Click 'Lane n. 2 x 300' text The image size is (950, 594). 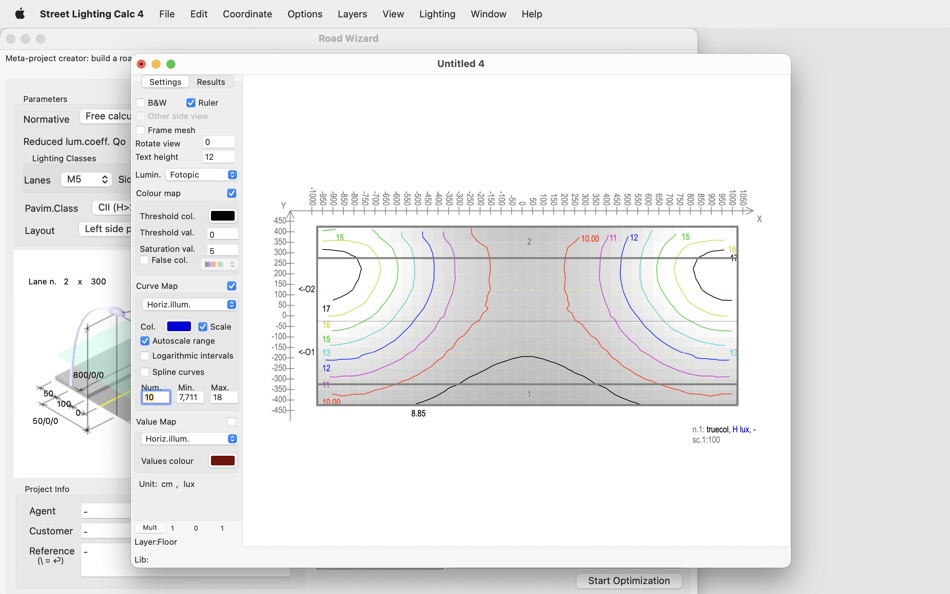point(67,281)
